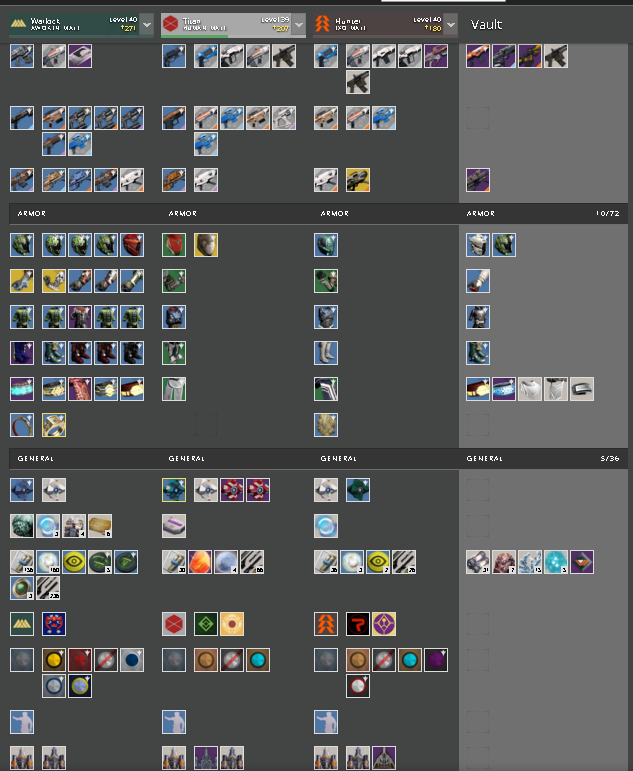This screenshot has width=633, height=771.
Task: Select Hunter's yellow exotic heavy weapon
Action: pos(358,180)
